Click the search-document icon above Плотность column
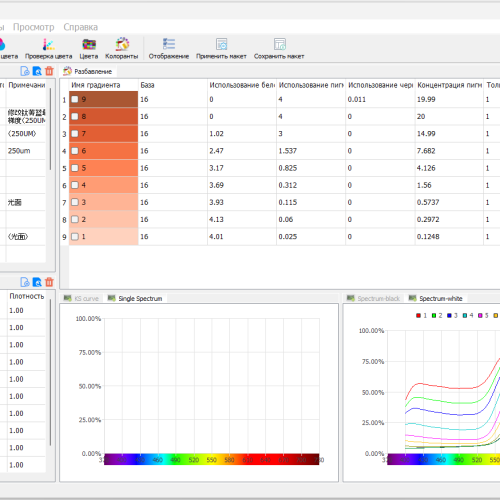The width and height of the screenshot is (500, 500). (37, 282)
